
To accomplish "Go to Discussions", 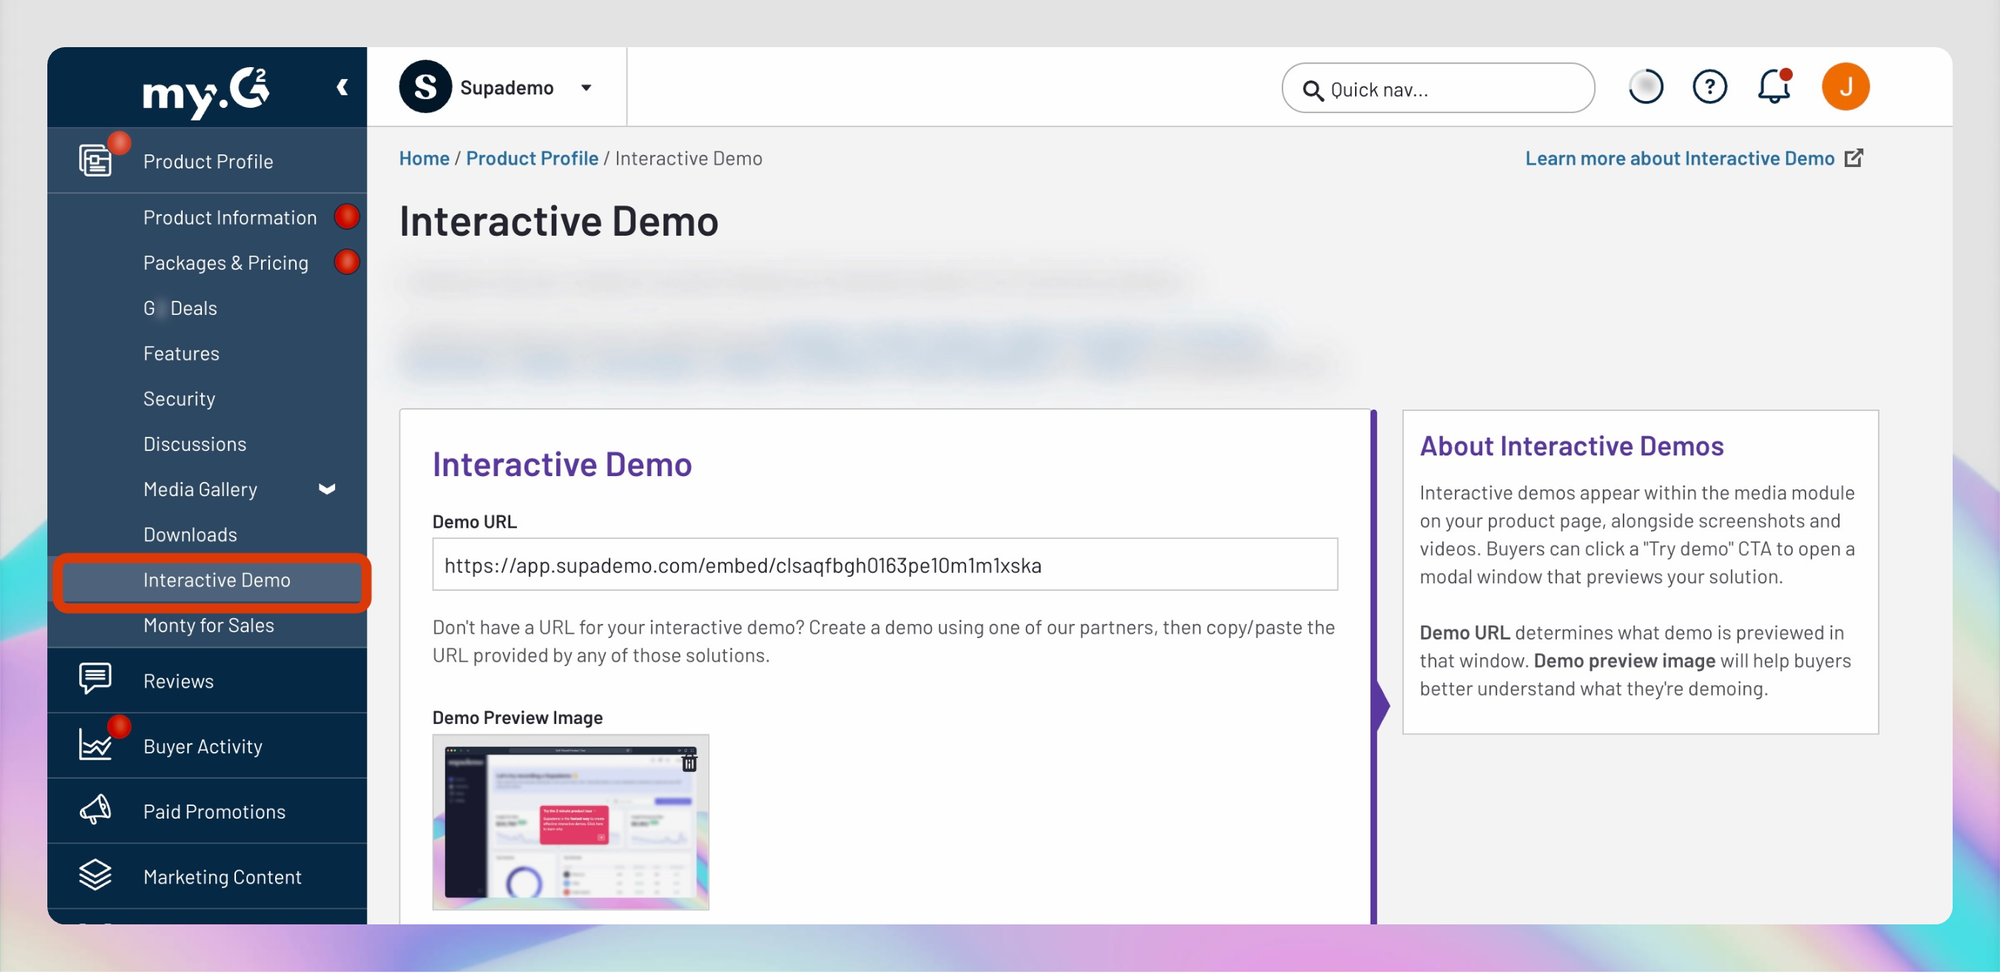I will point(195,444).
